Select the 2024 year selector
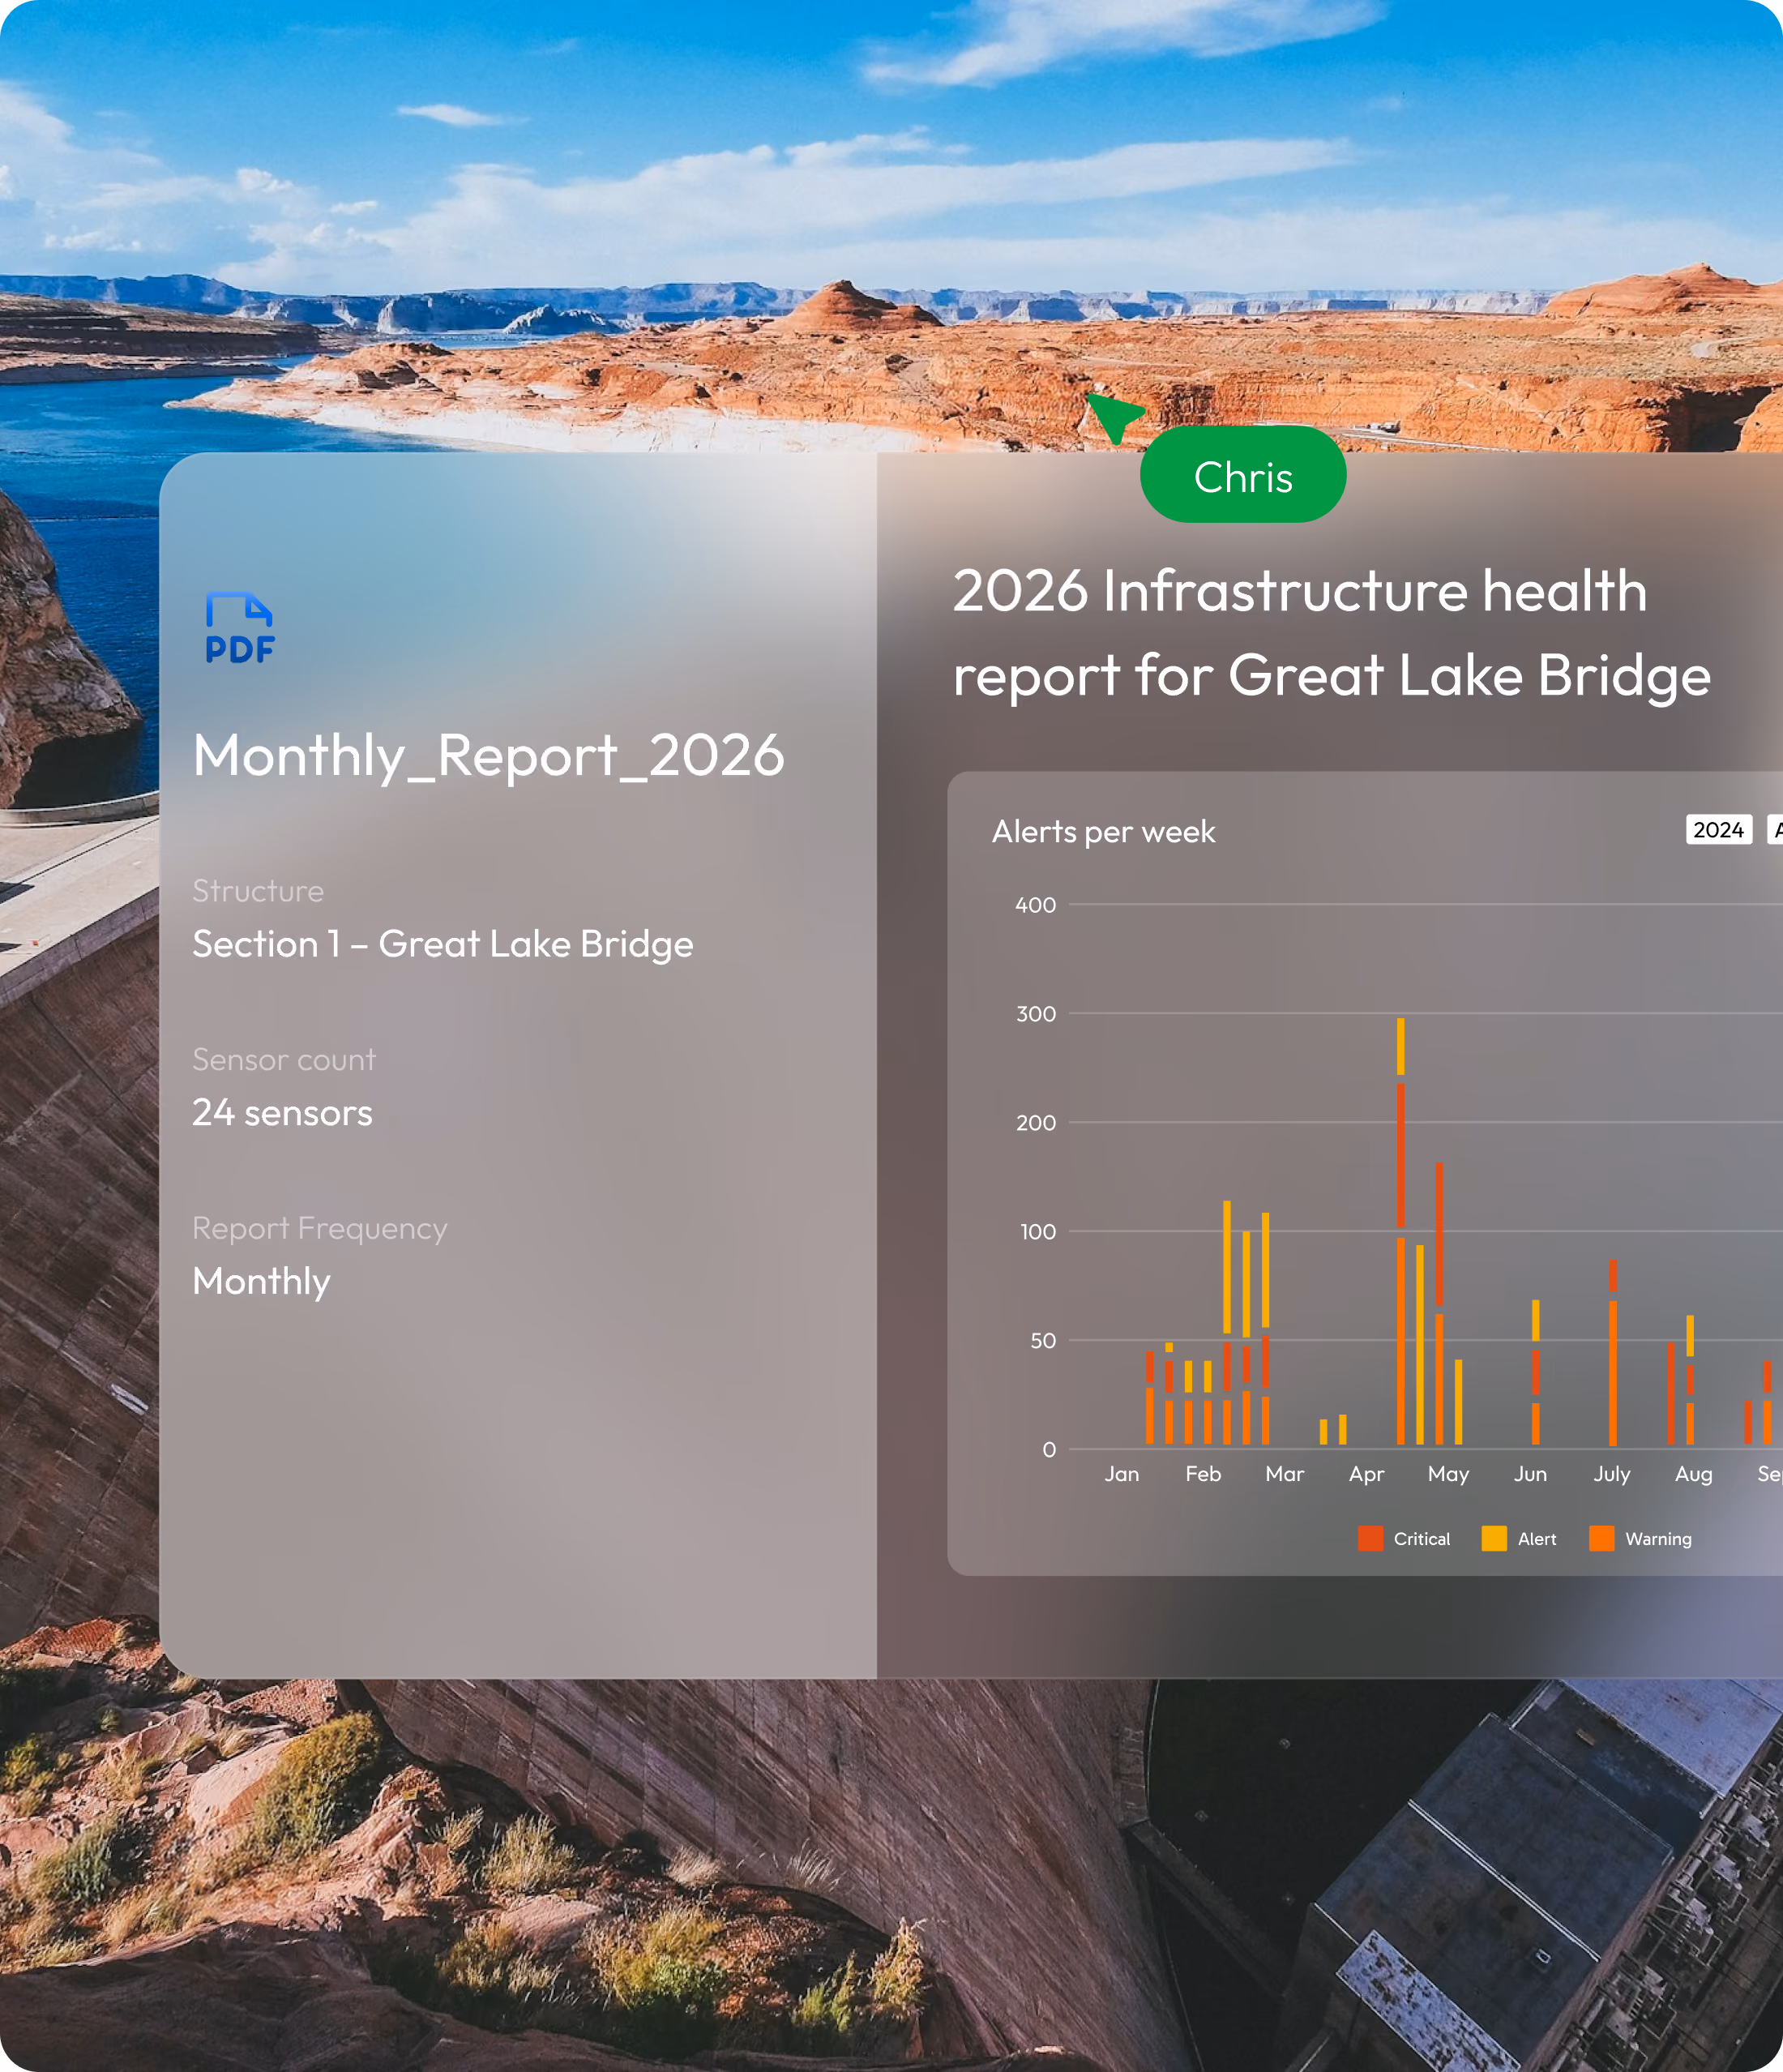 [x=1718, y=830]
